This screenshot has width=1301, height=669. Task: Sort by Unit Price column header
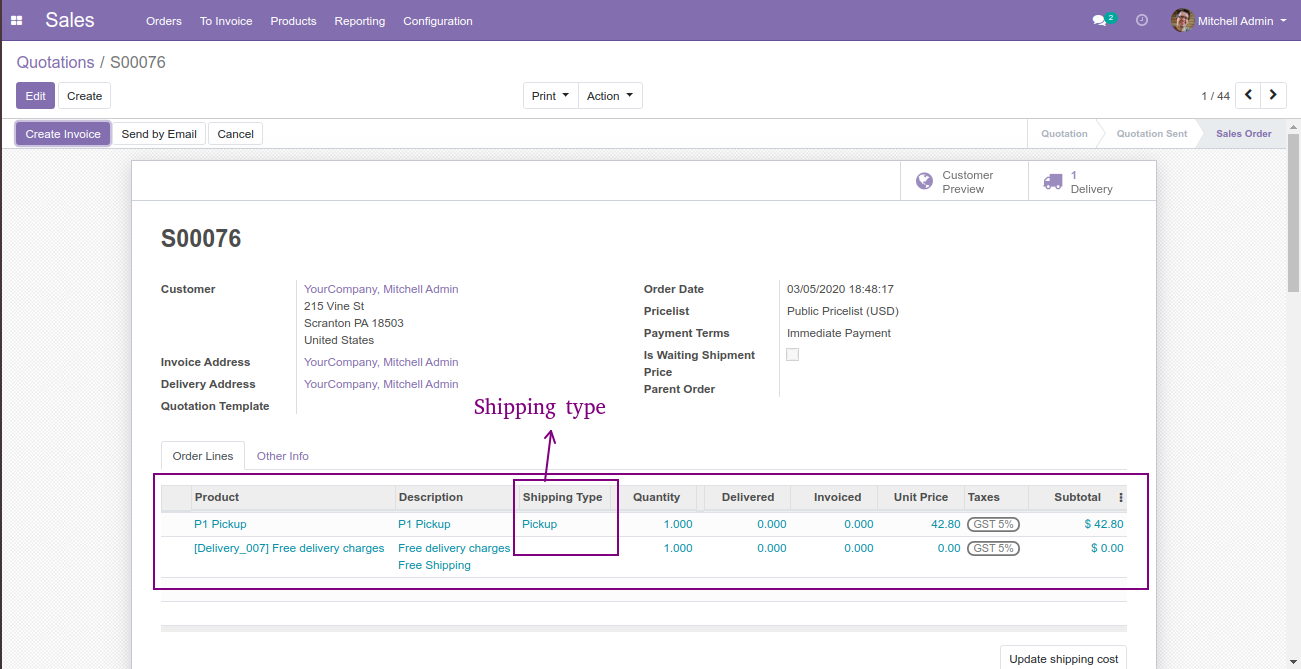[921, 497]
